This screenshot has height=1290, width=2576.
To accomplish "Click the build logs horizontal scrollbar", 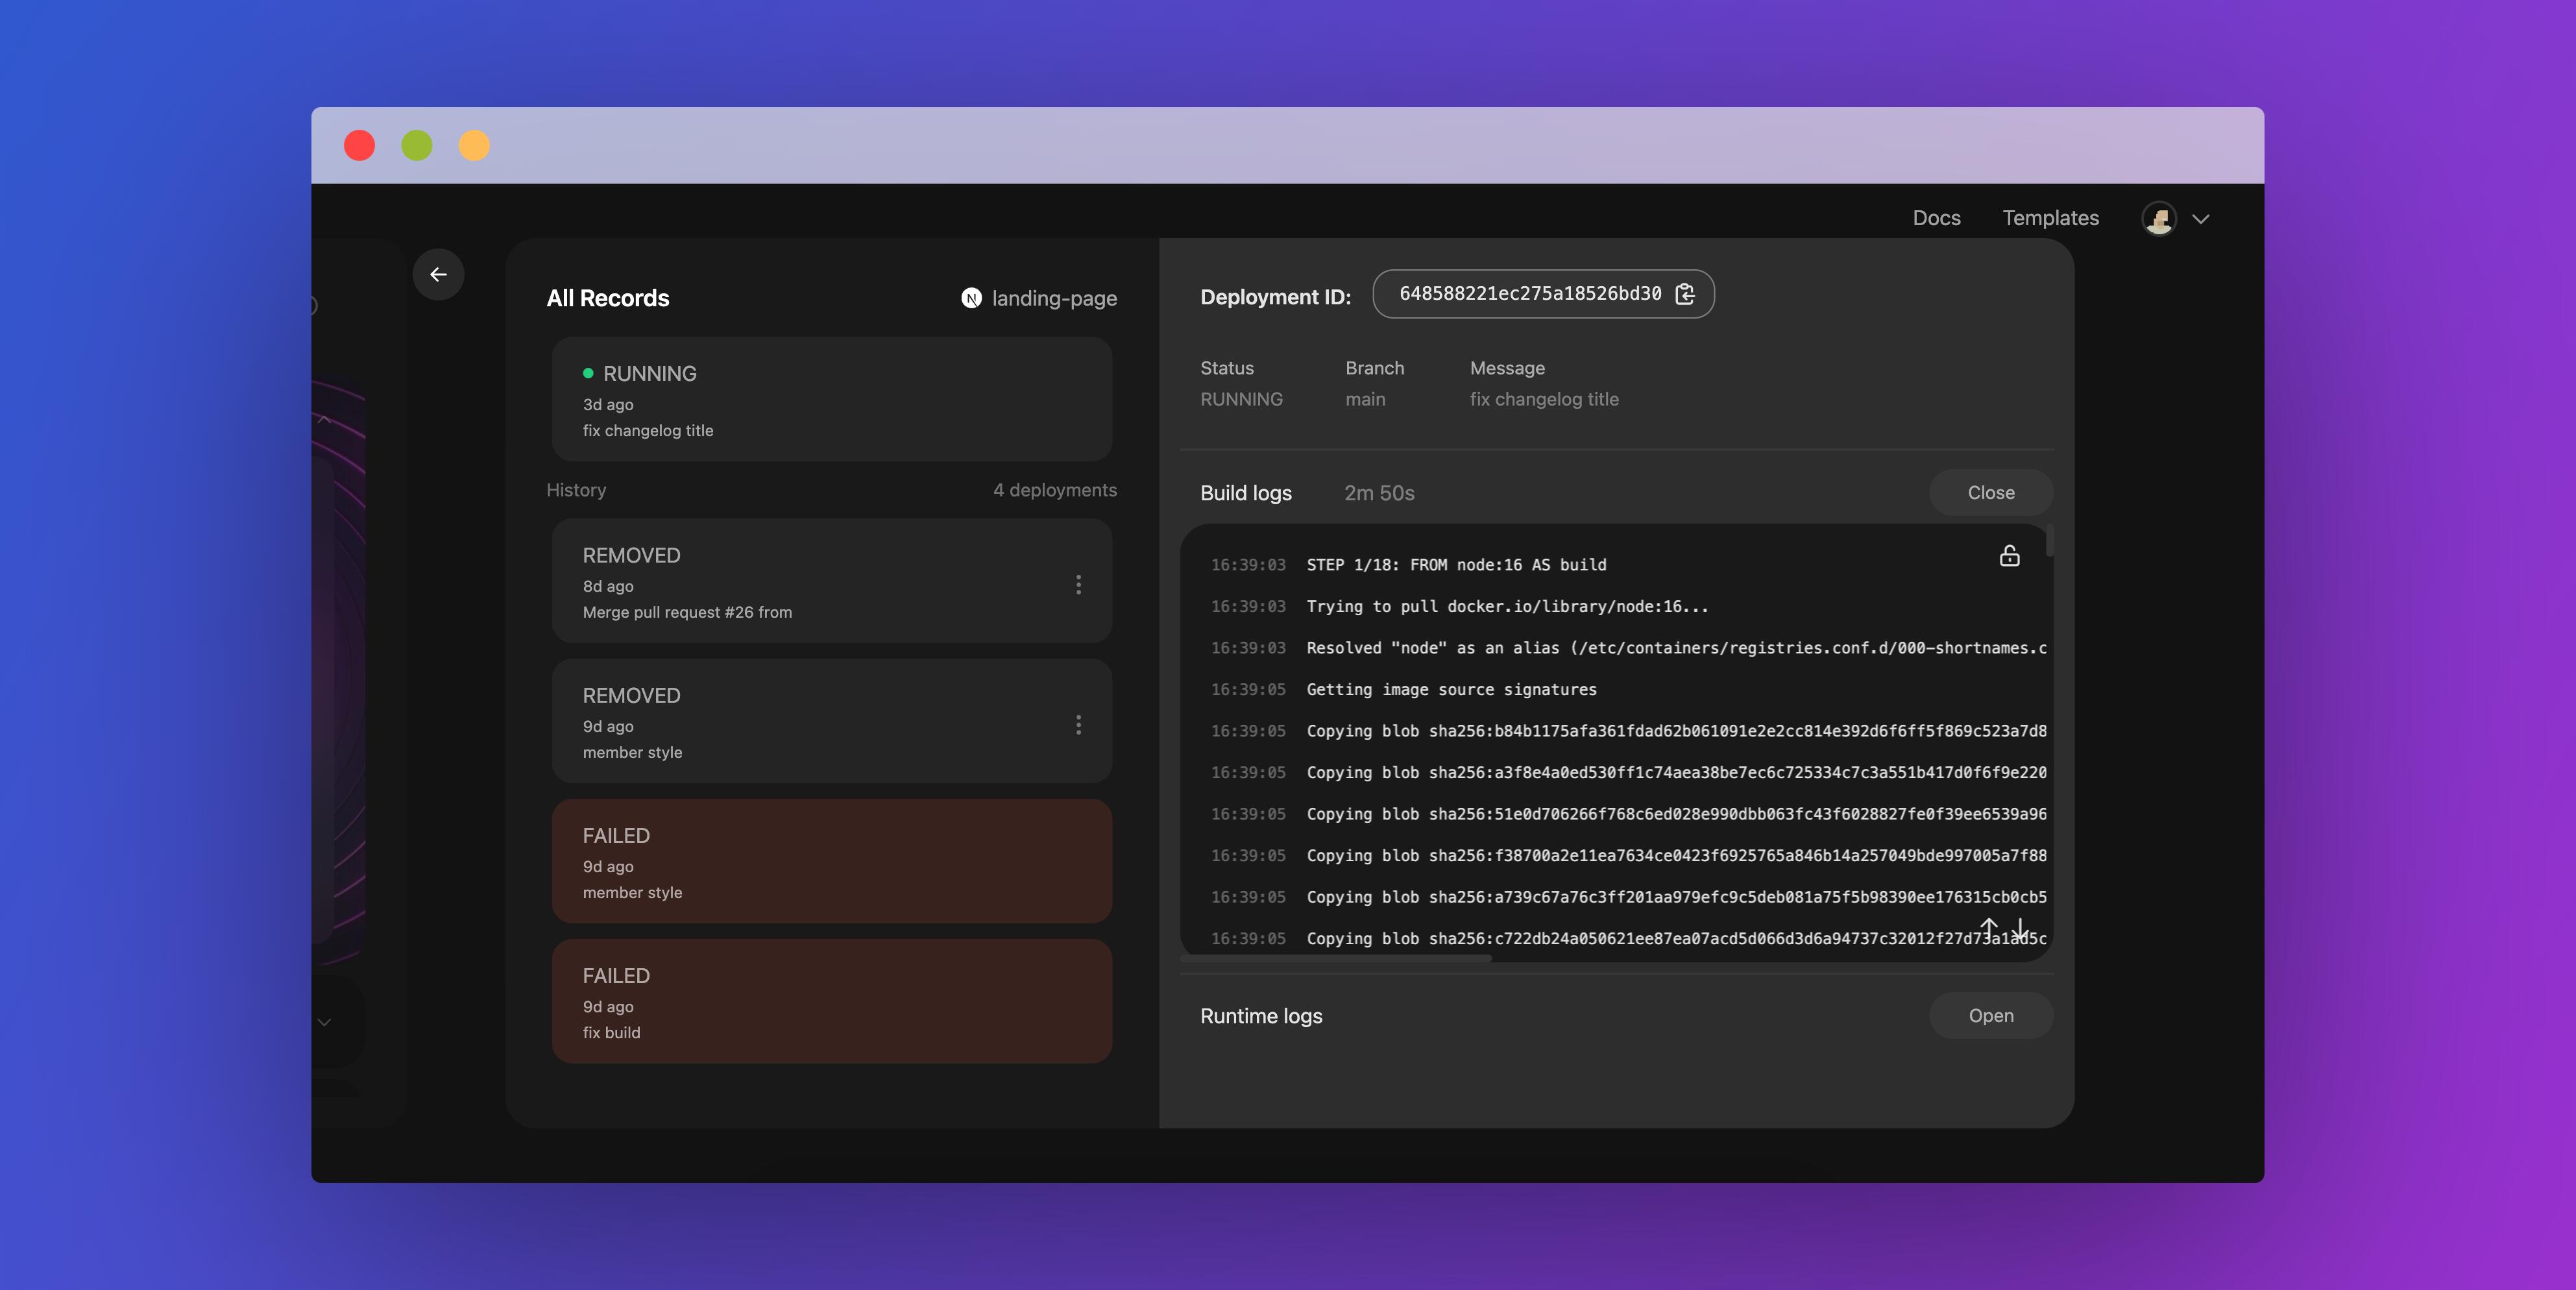I will [x=1336, y=958].
